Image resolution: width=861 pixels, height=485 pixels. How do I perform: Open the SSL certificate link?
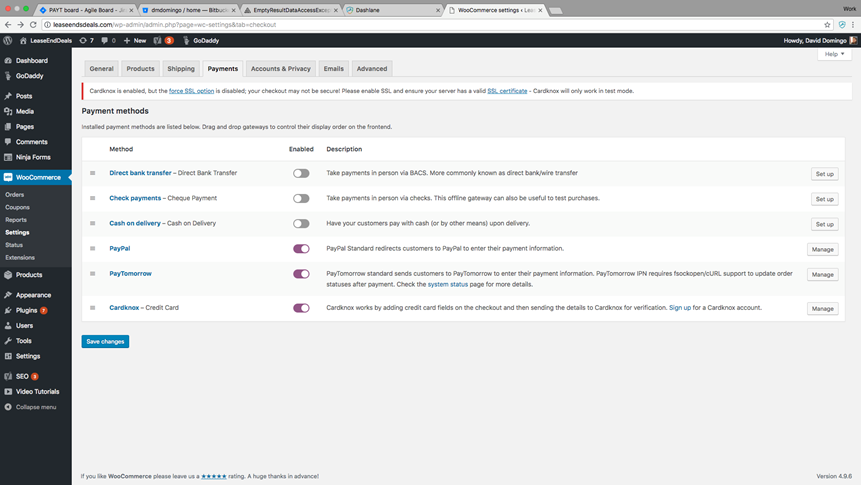pyautogui.click(x=507, y=91)
